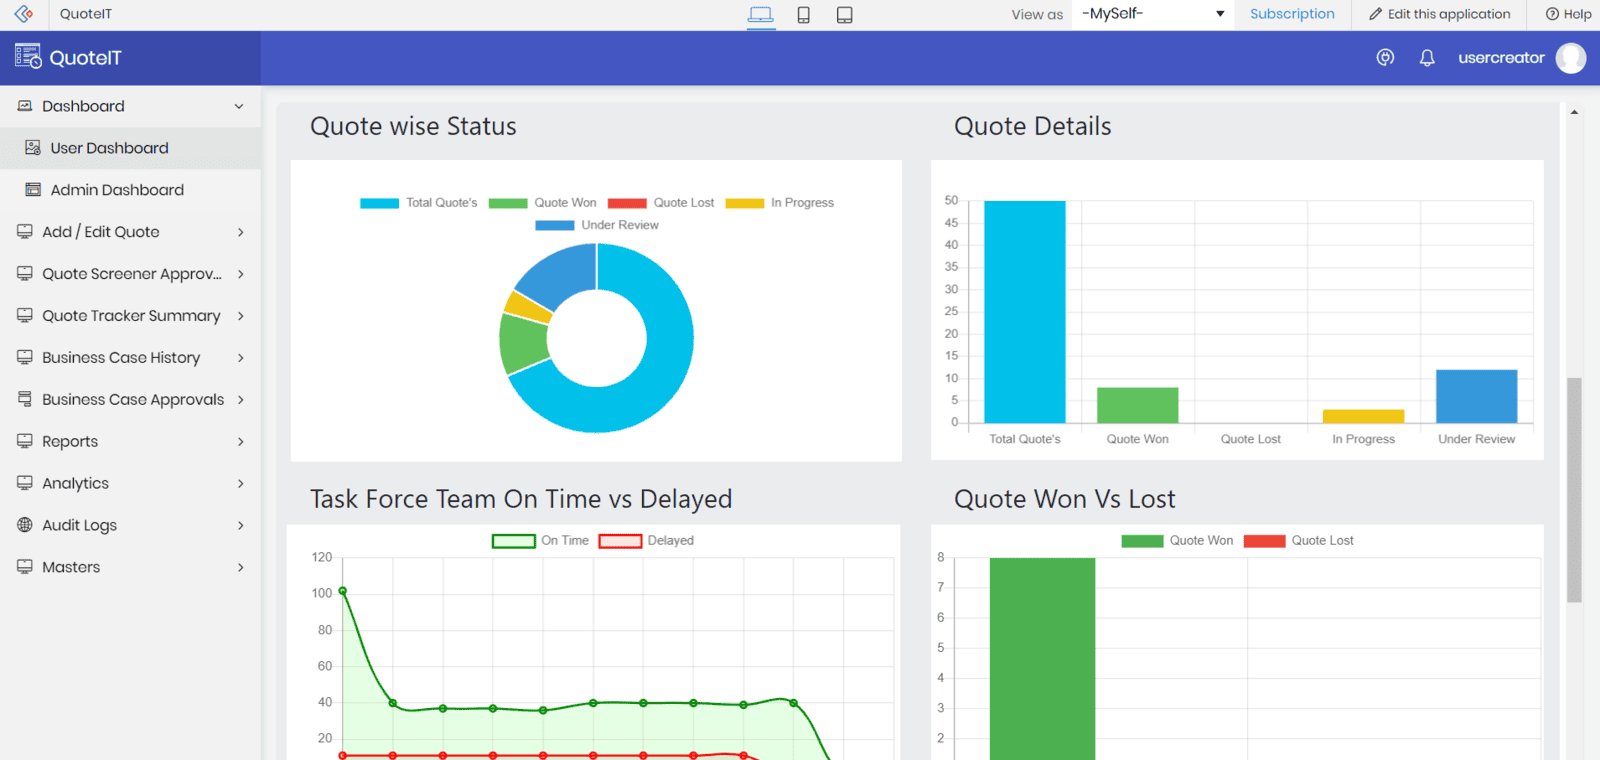Click the vertical scrollbar thumb
This screenshot has height=760, width=1600.
pos(1574,490)
